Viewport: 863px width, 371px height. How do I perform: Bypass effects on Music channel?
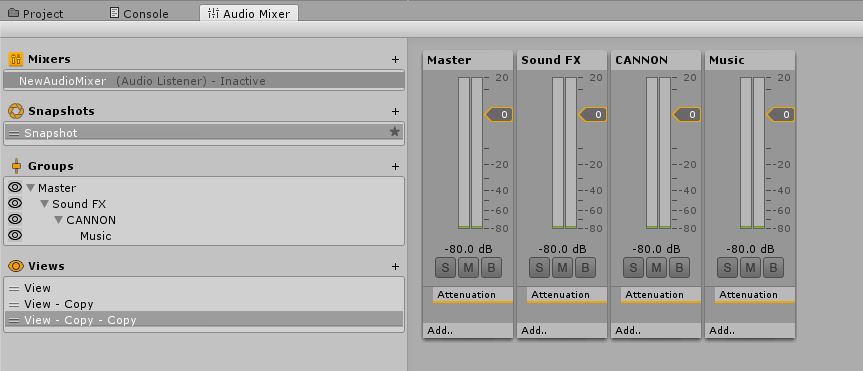(x=773, y=268)
